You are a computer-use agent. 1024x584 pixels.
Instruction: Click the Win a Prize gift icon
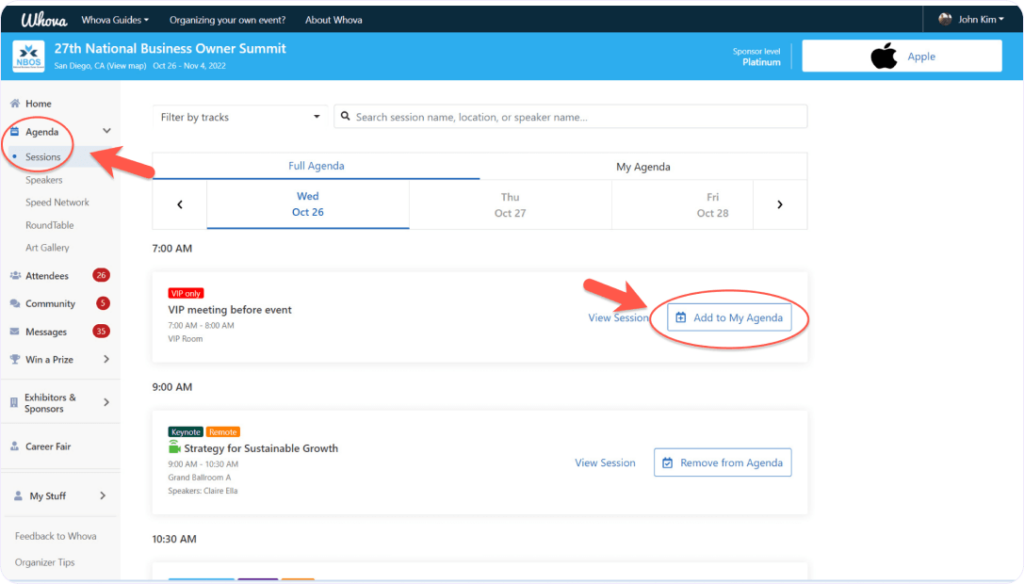point(17,359)
